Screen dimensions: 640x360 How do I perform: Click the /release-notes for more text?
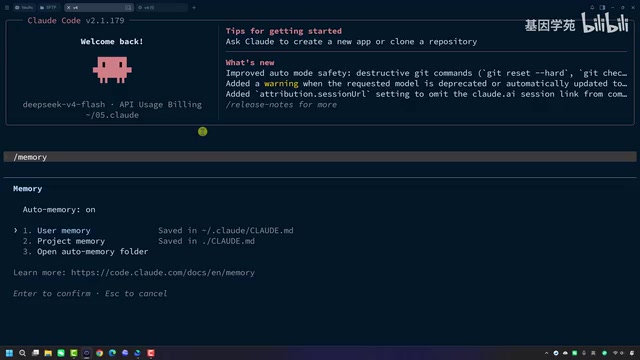pyautogui.click(x=281, y=105)
